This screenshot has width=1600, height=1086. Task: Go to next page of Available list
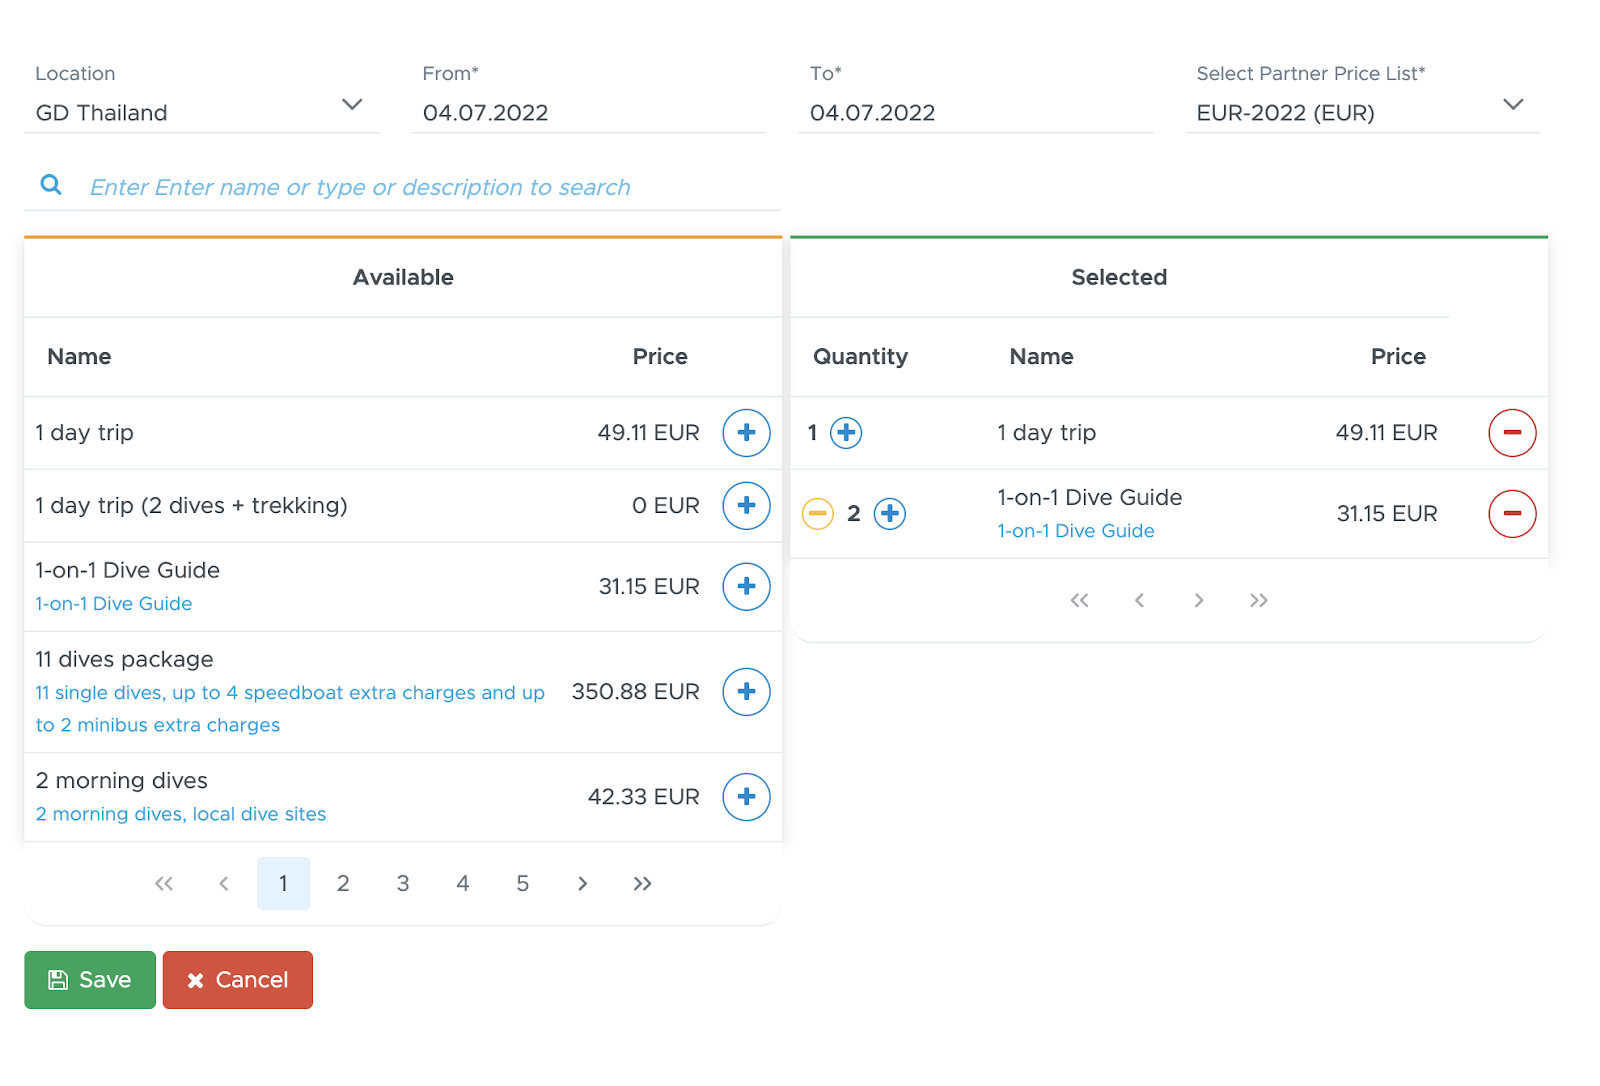[x=583, y=884]
